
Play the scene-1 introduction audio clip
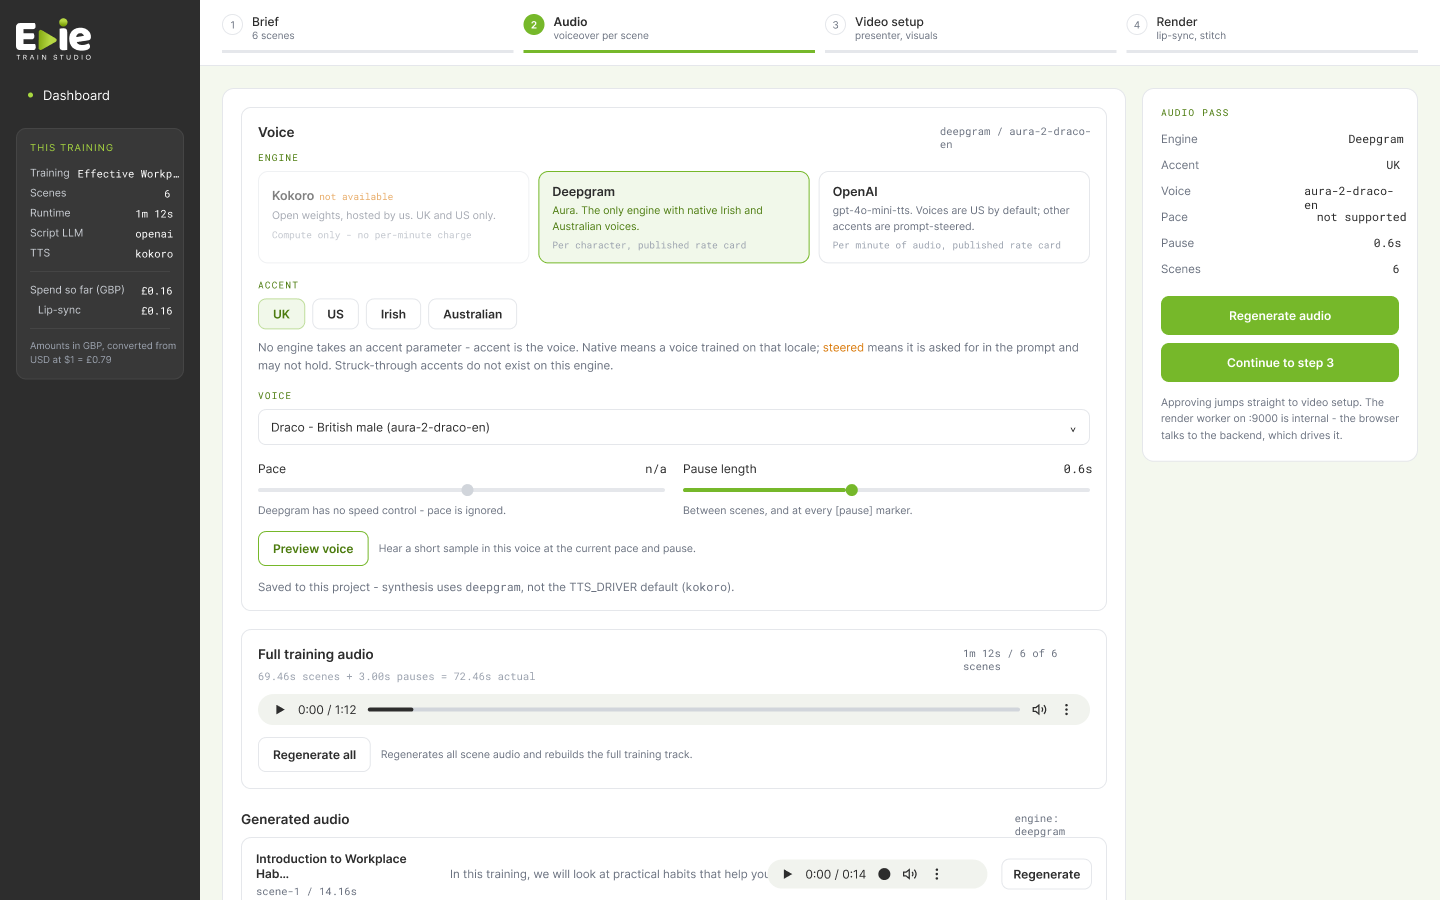point(787,874)
